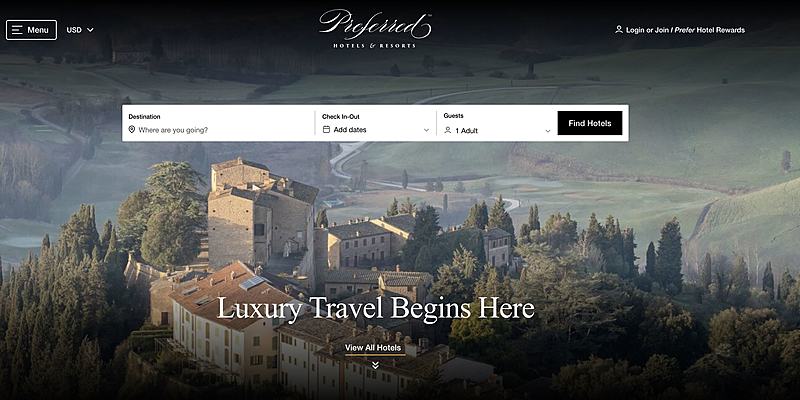Click the person icon beside 1 Adult

(448, 131)
